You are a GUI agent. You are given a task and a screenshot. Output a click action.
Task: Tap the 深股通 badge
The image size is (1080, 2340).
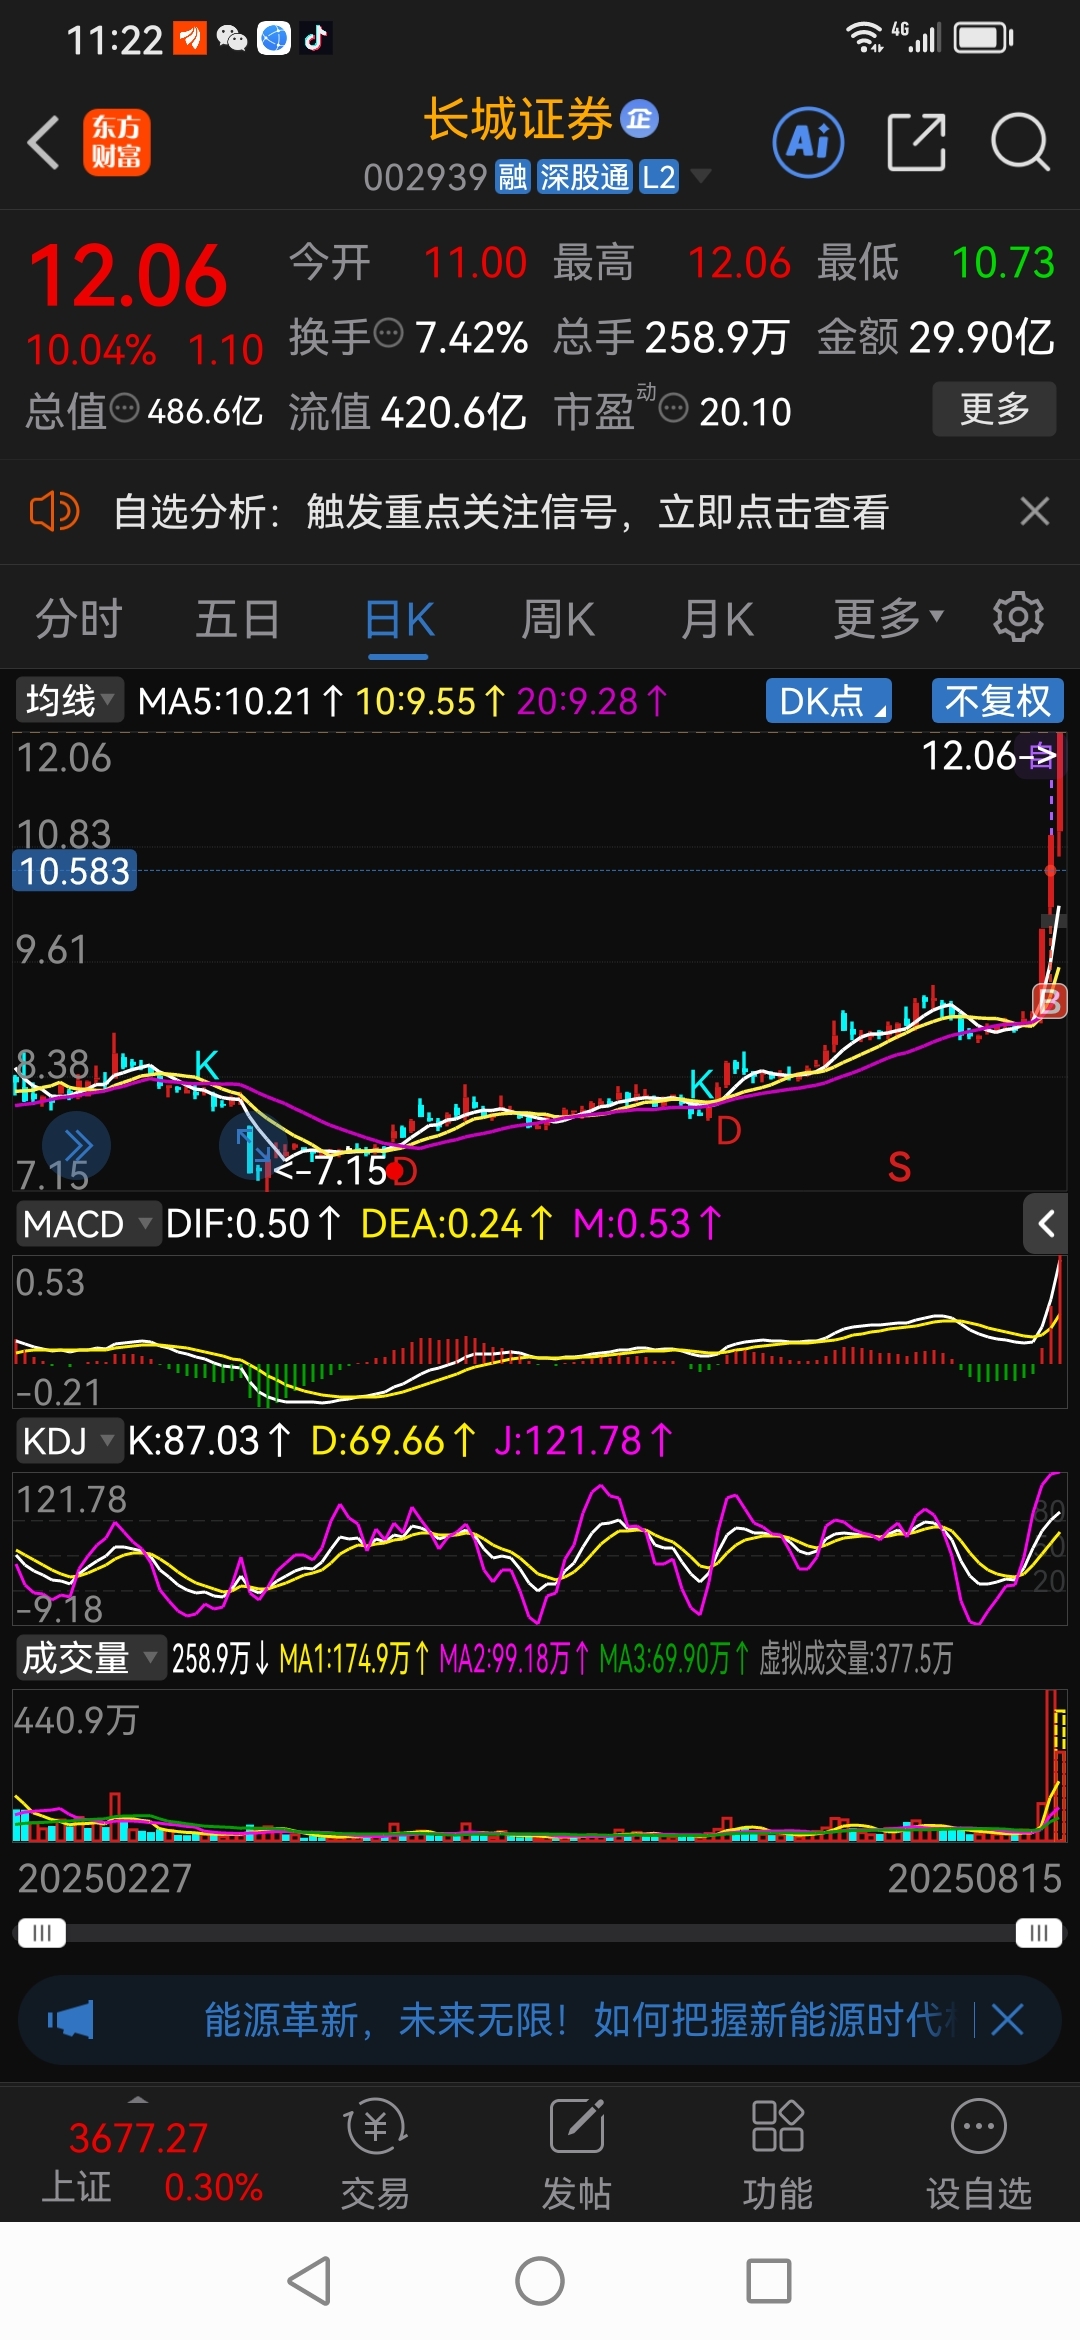click(585, 177)
